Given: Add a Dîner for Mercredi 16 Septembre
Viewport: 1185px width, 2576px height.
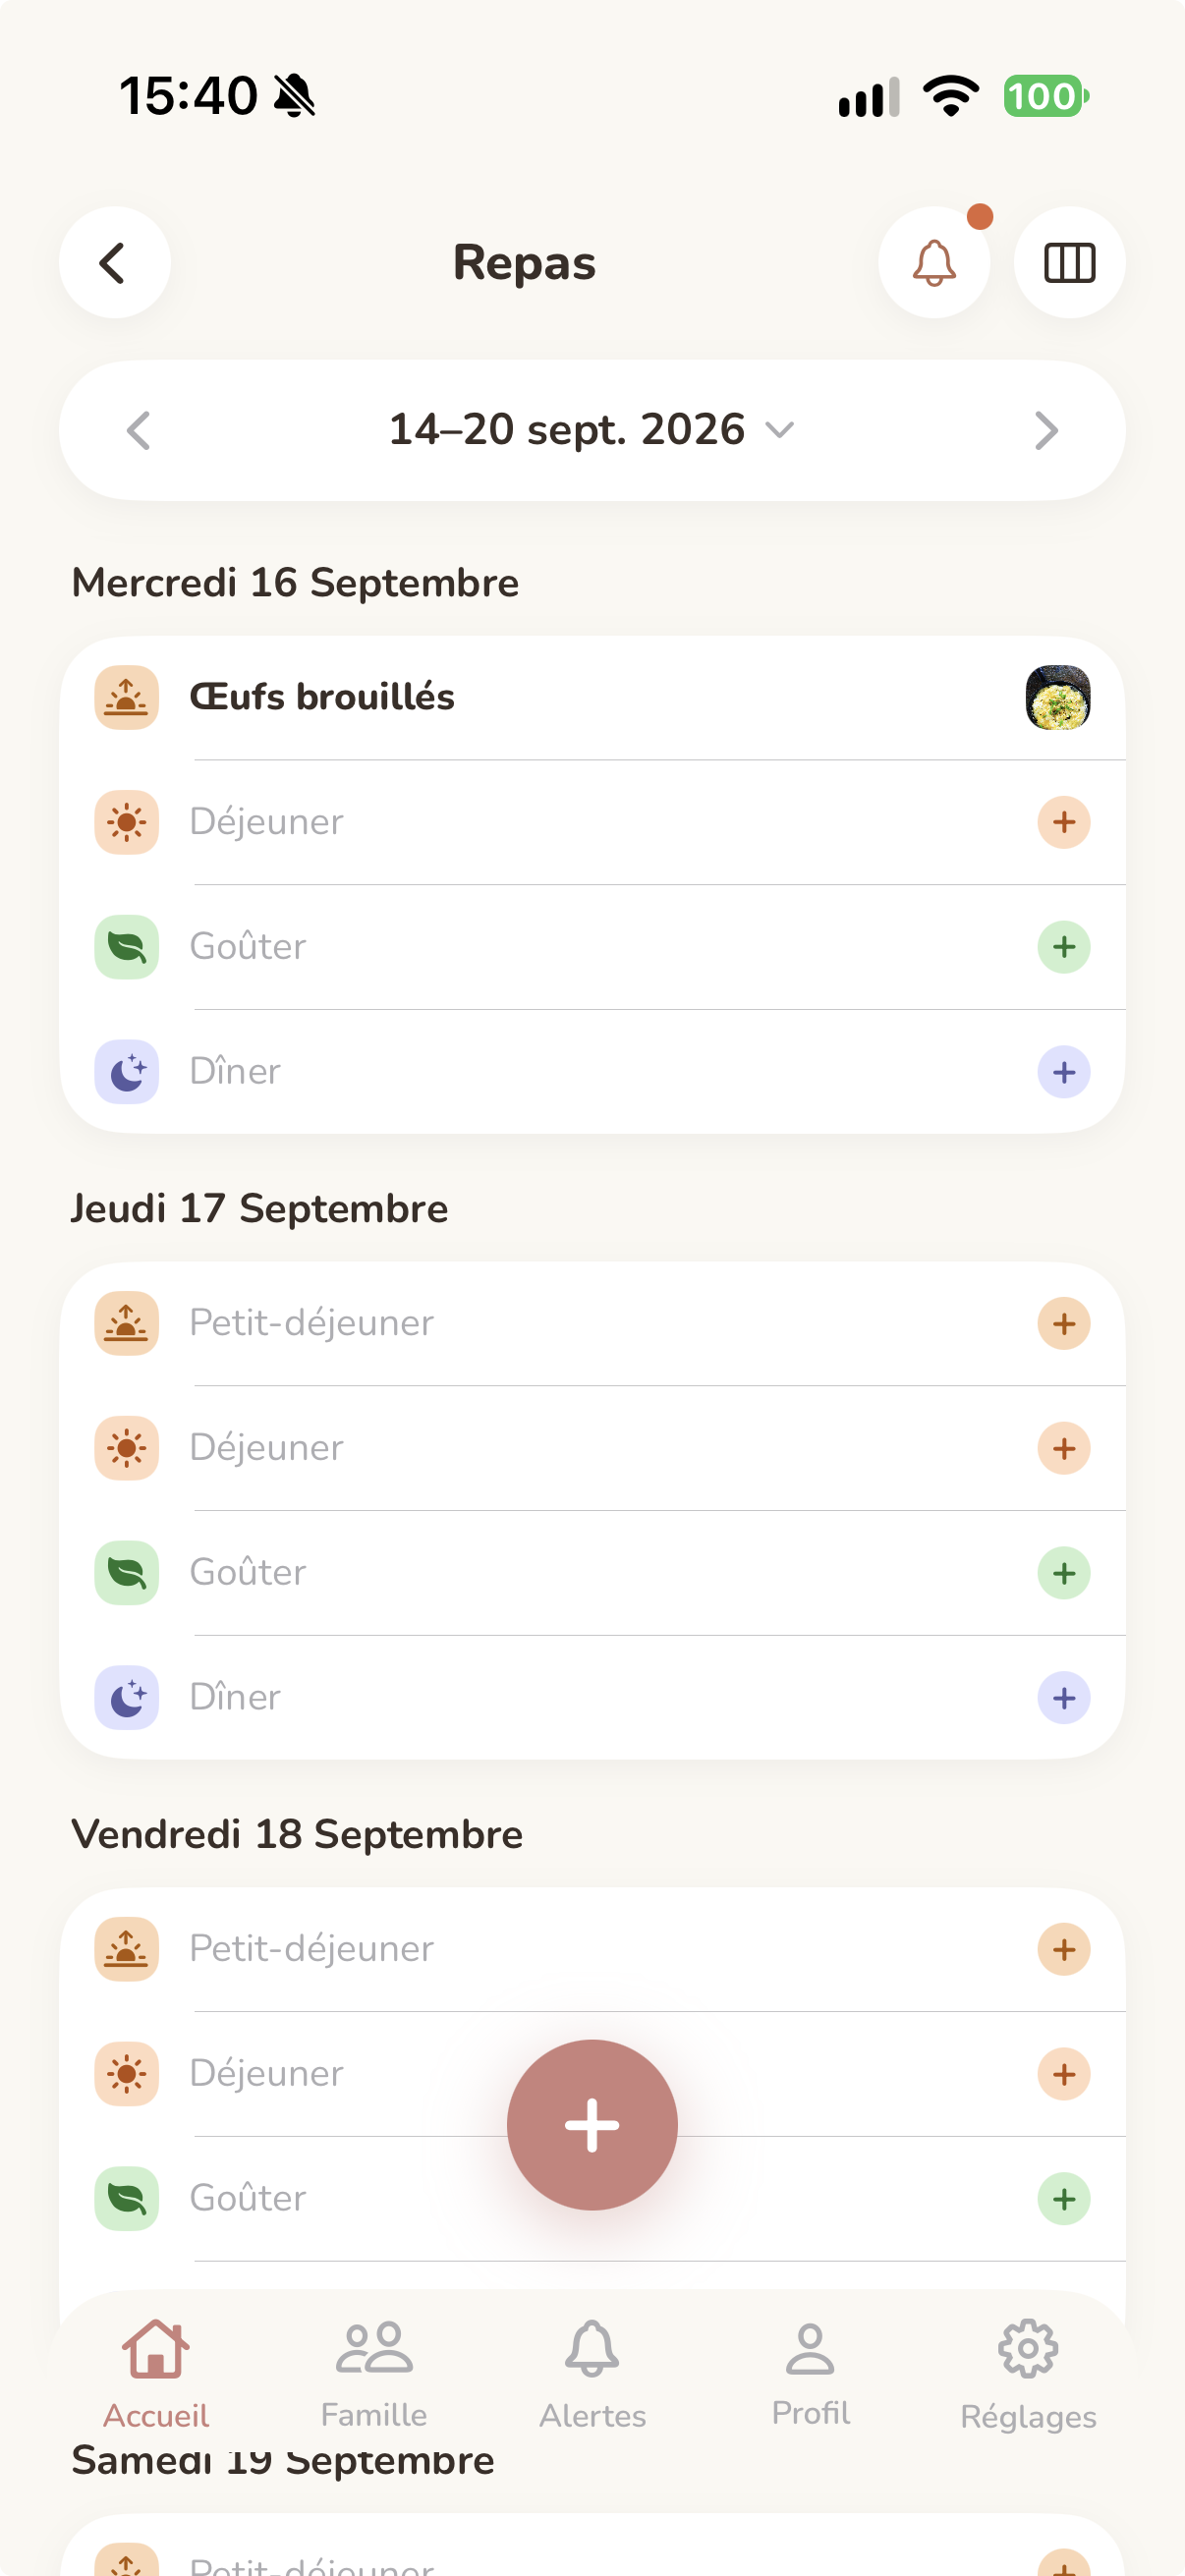Looking at the screenshot, I should click(x=1063, y=1072).
